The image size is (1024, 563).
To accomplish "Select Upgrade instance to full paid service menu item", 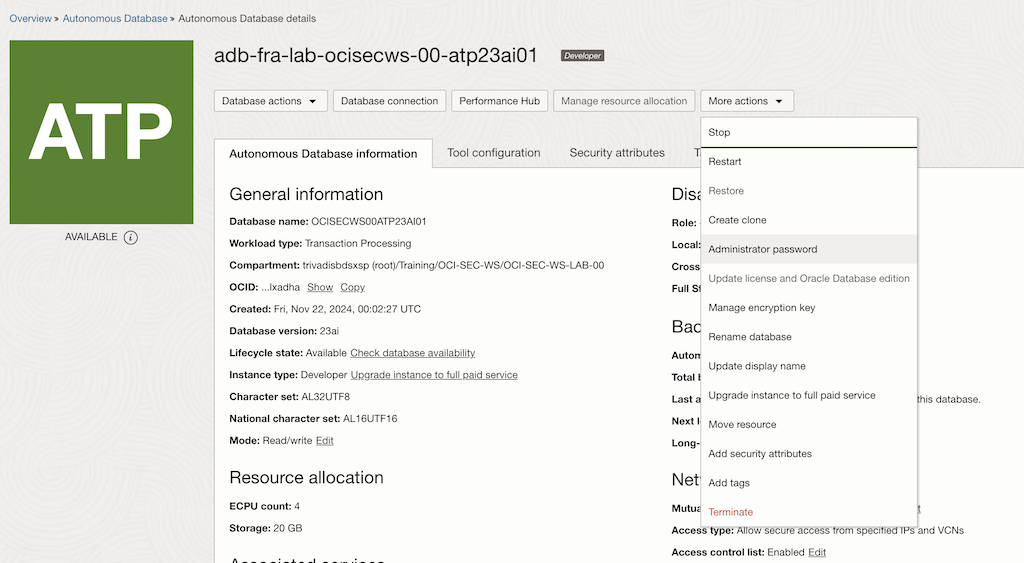I will 808,395.
